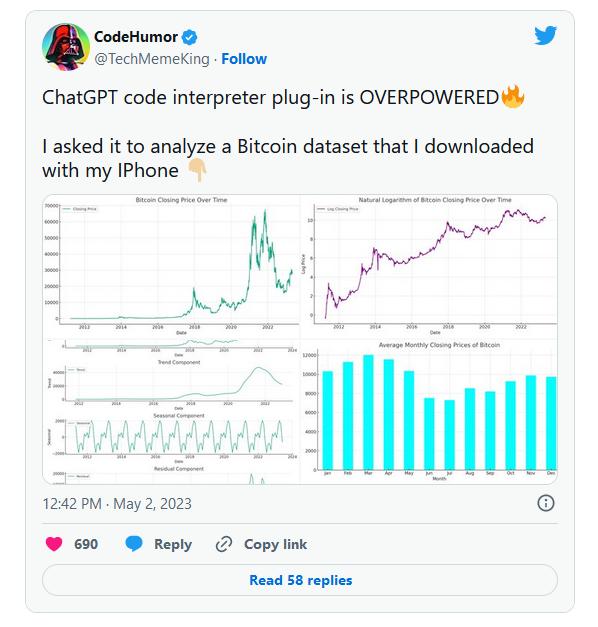Open the Natural Logarithm price chart image
The image size is (598, 627).
point(429,266)
